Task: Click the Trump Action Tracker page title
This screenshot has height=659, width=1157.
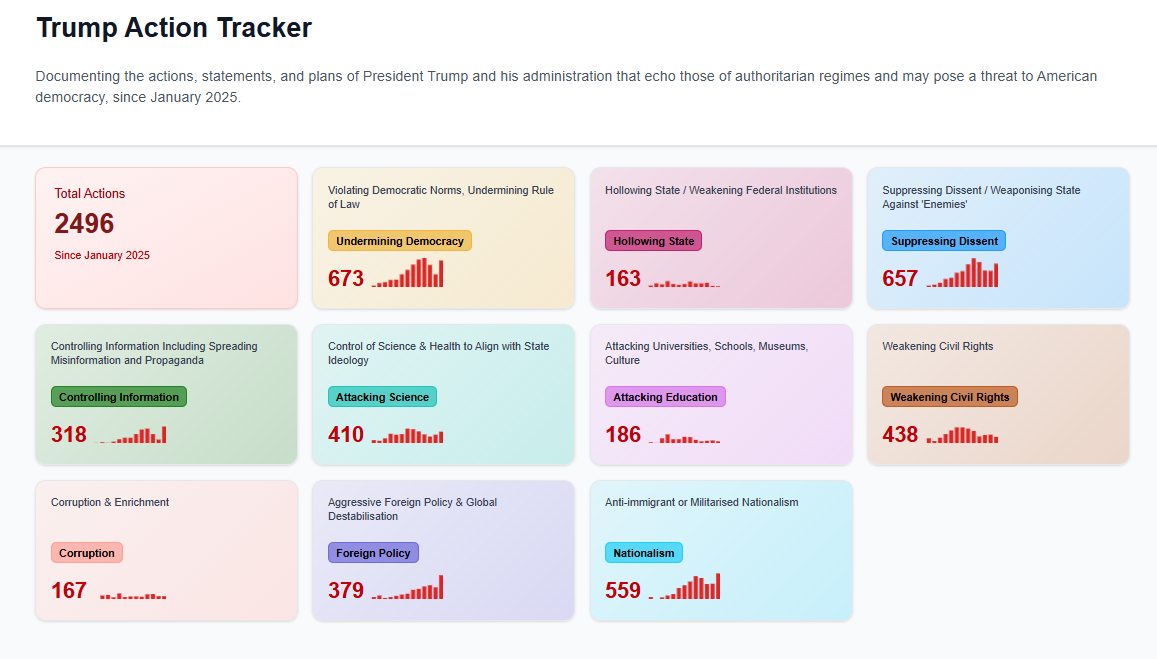Action: [174, 28]
